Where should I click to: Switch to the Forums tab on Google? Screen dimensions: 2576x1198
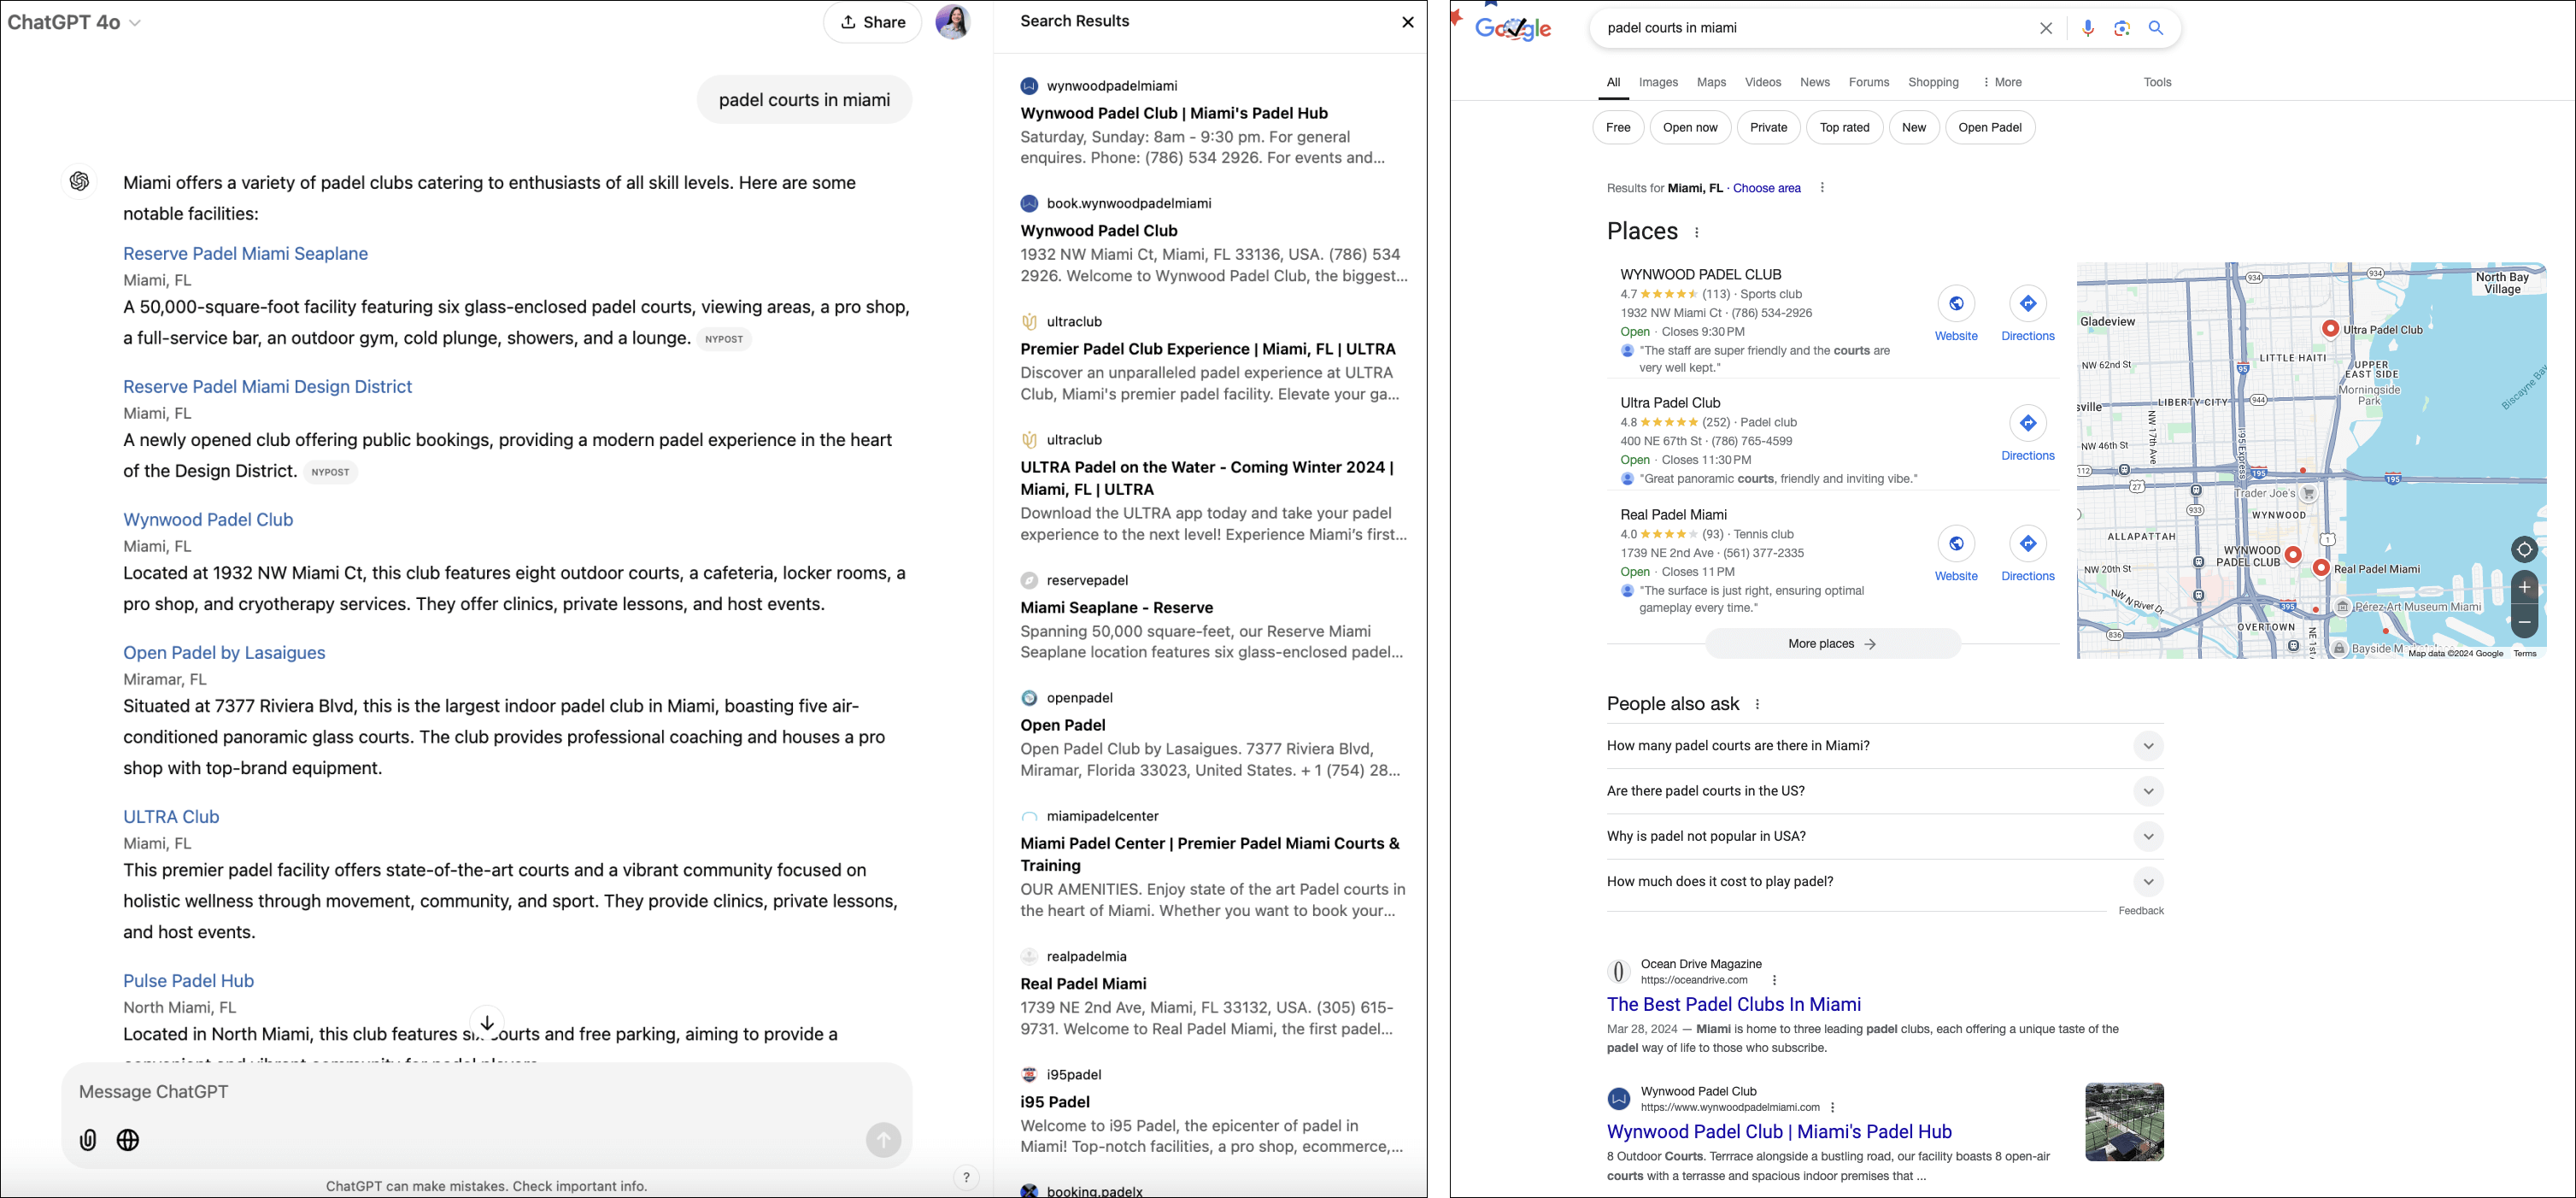1869,82
